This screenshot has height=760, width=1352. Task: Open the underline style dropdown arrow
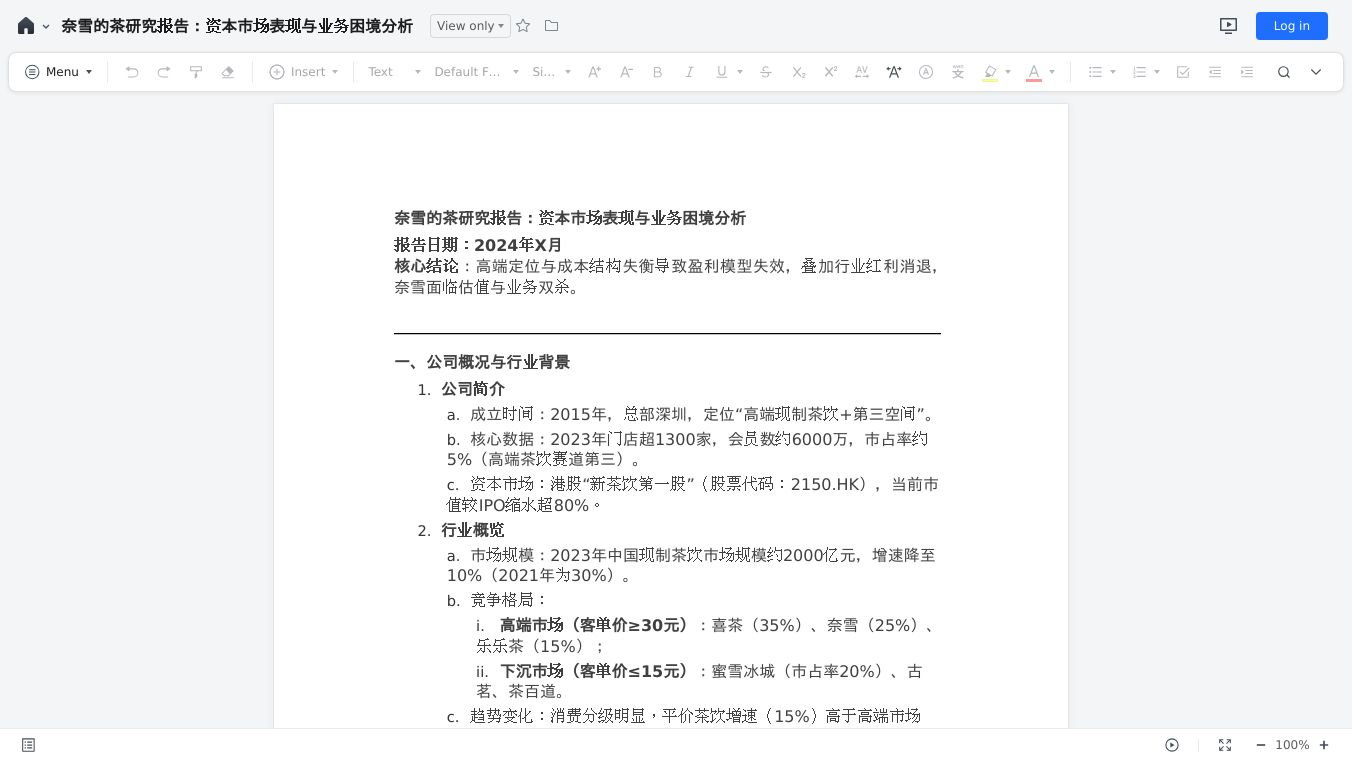(x=740, y=72)
